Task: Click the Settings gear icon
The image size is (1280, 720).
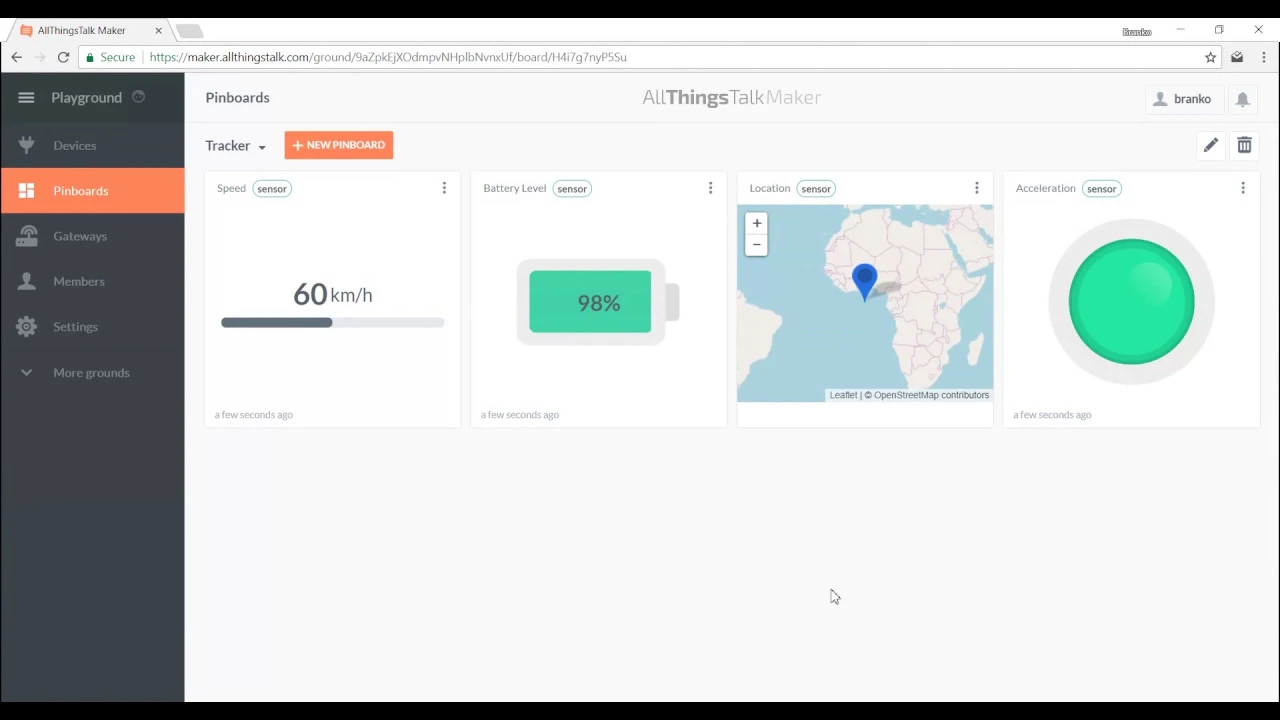Action: coord(27,326)
